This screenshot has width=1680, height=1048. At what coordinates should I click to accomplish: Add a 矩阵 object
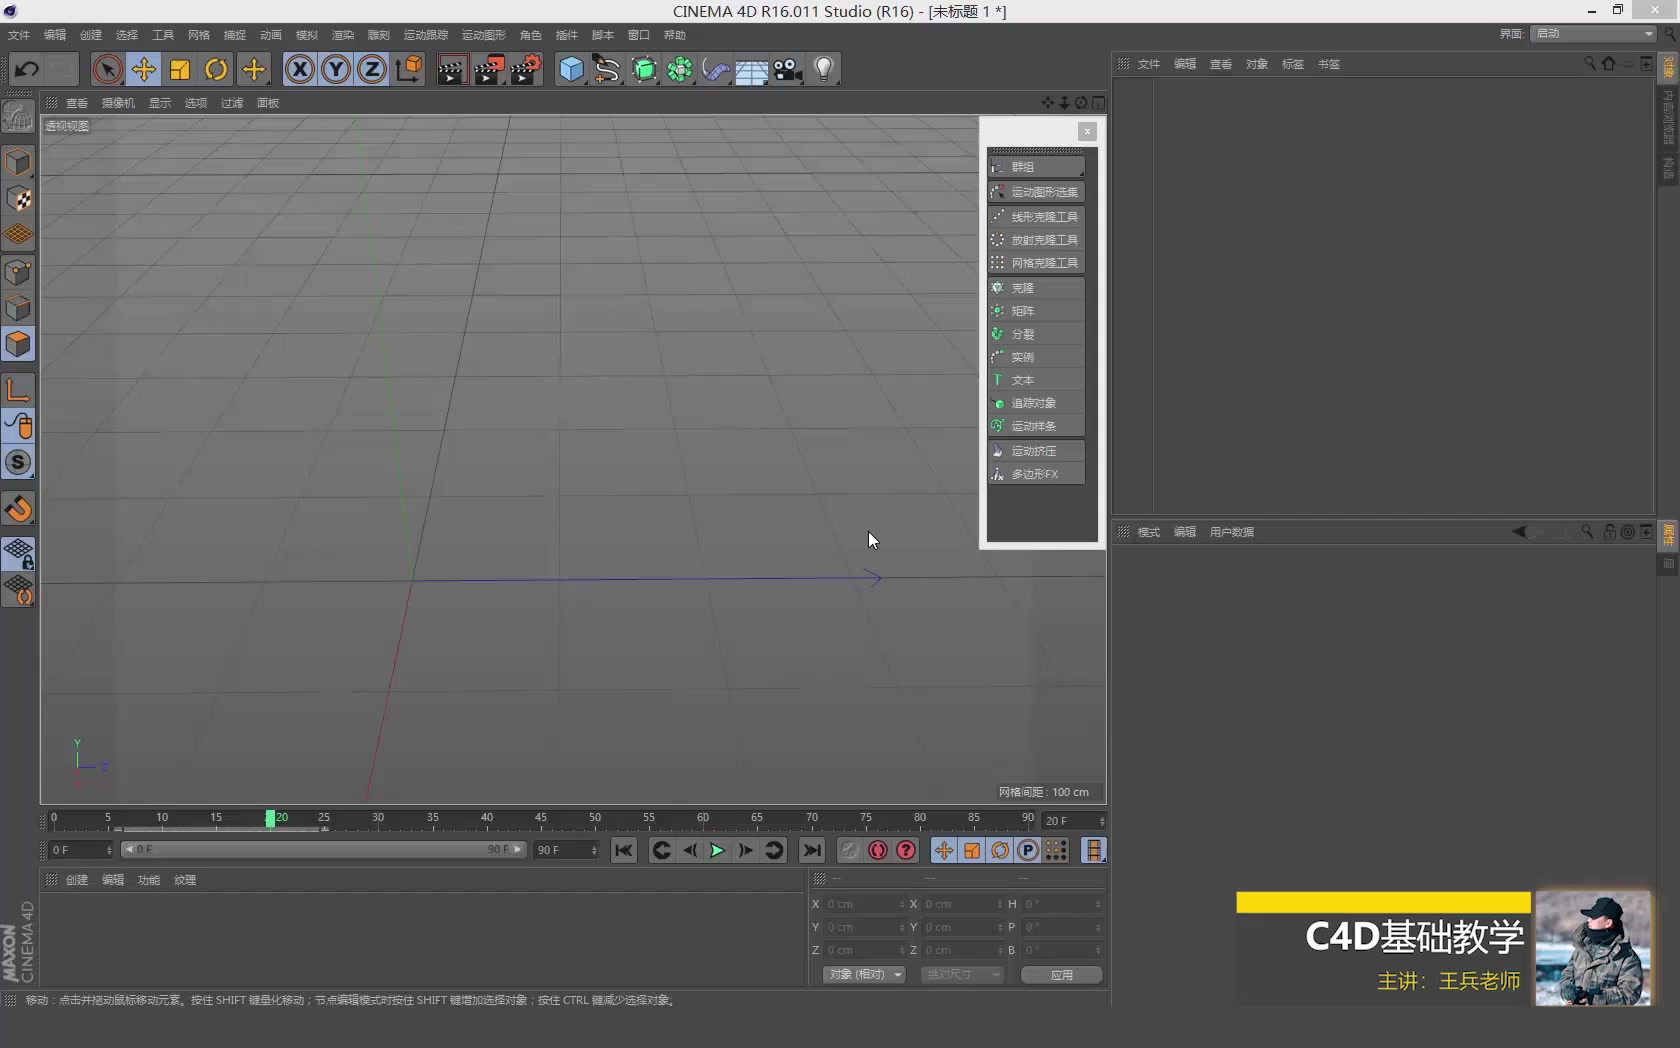pyautogui.click(x=1036, y=311)
